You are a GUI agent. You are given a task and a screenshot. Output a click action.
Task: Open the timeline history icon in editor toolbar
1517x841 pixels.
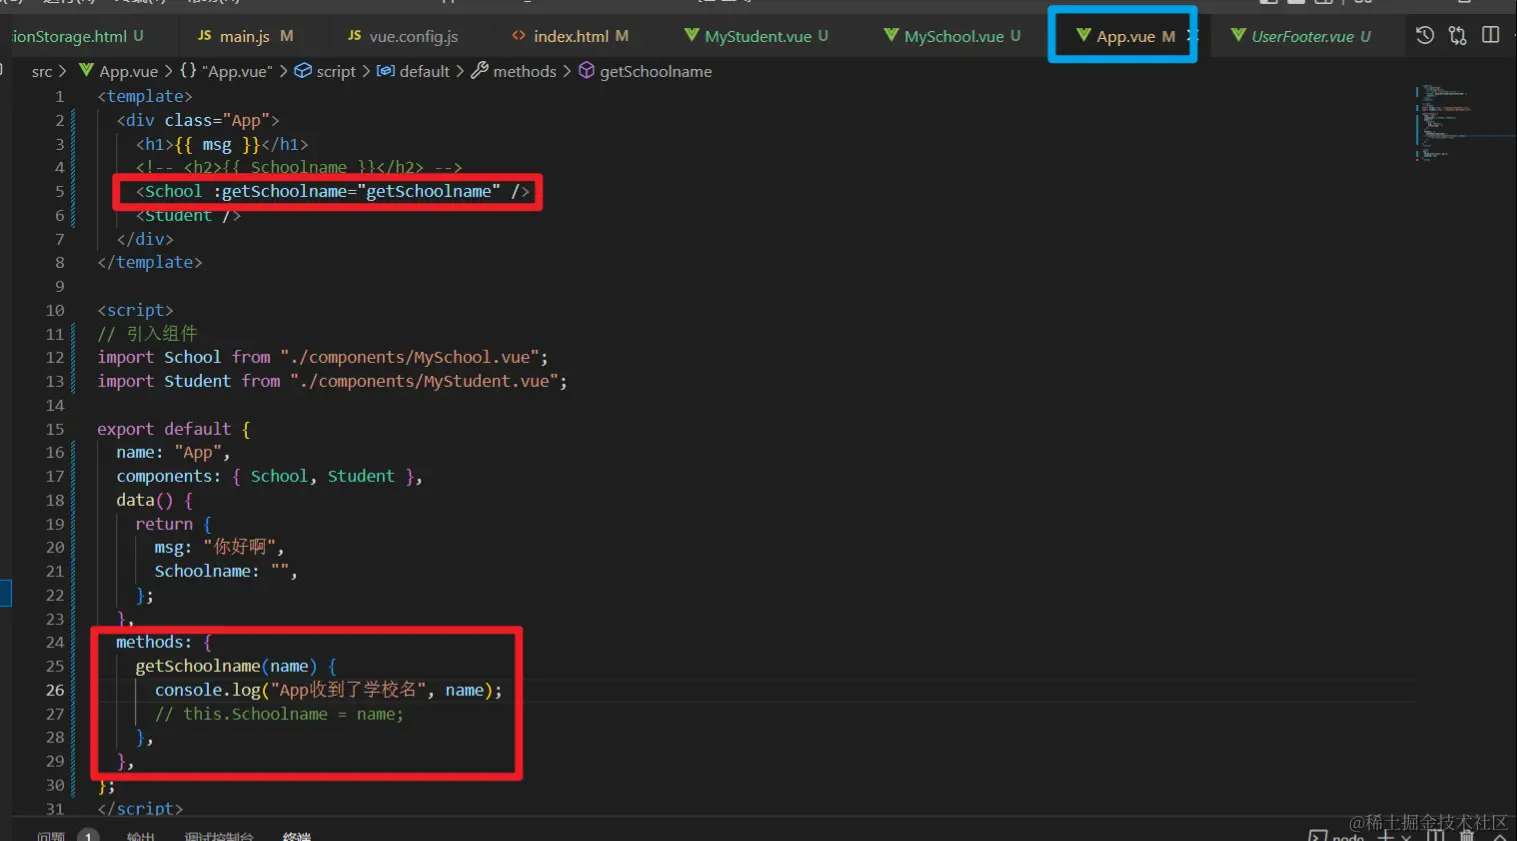pyautogui.click(x=1425, y=36)
